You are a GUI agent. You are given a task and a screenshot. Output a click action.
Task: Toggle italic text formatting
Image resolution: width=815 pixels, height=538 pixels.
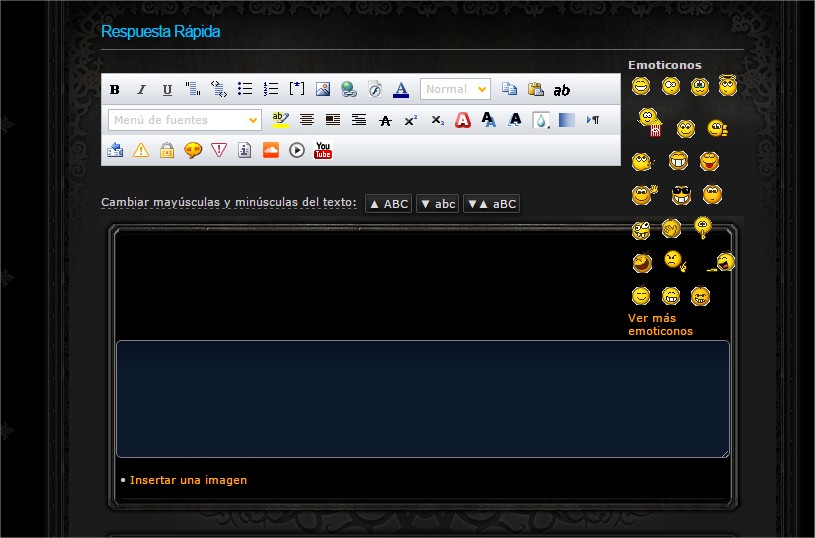pos(141,90)
